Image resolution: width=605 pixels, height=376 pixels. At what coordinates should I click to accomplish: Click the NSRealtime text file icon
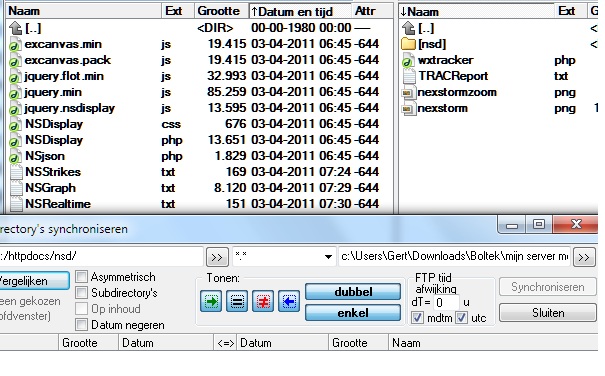coord(15,204)
